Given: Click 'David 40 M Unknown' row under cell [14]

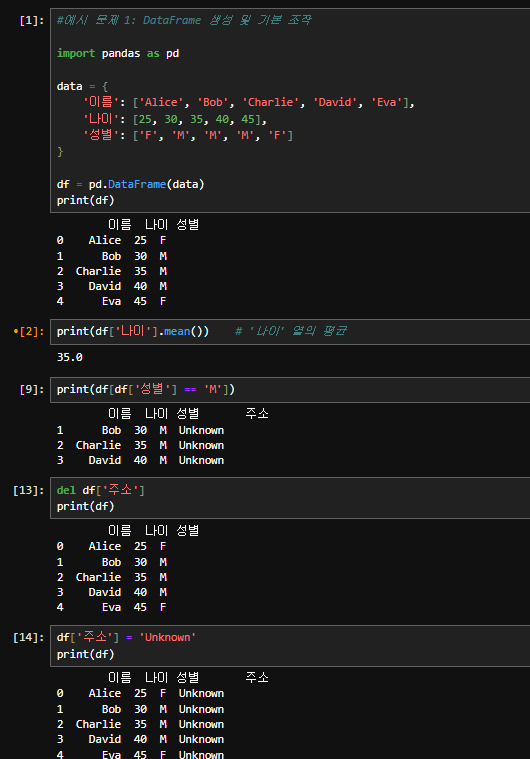Looking at the screenshot, I should pyautogui.click(x=140, y=740).
